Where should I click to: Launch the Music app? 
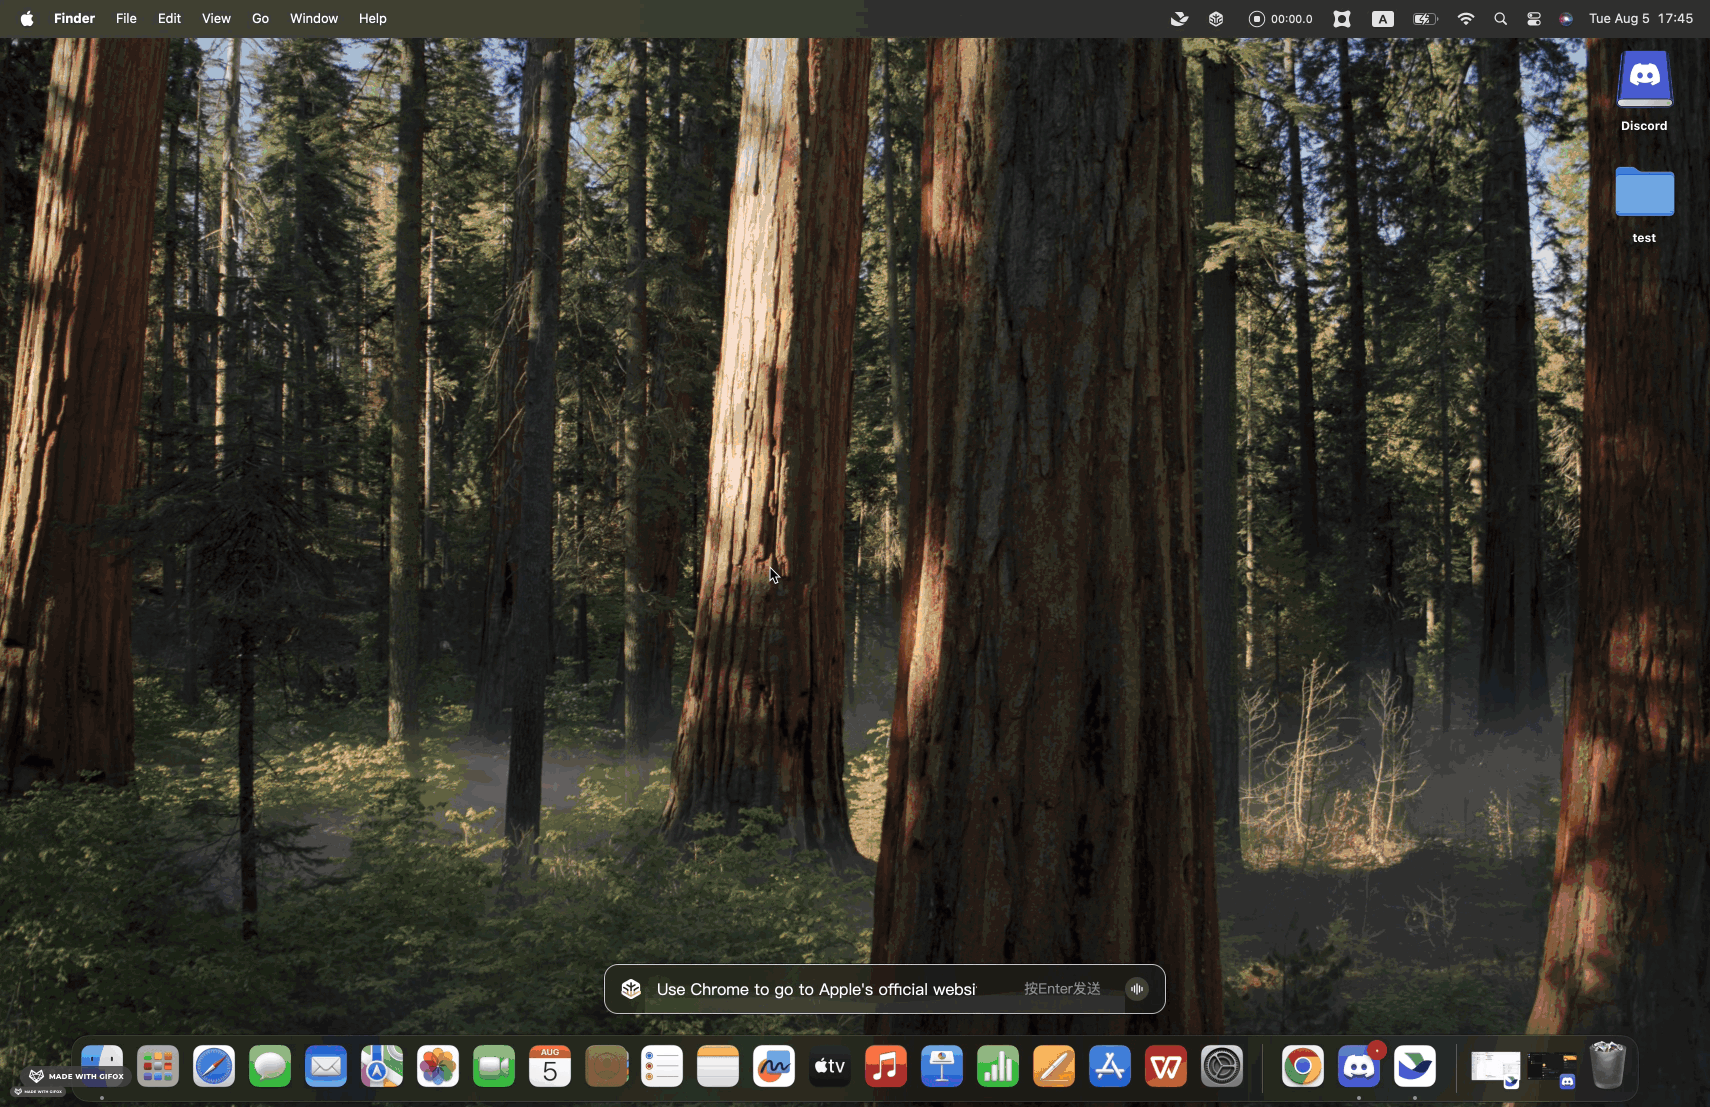[x=885, y=1066]
